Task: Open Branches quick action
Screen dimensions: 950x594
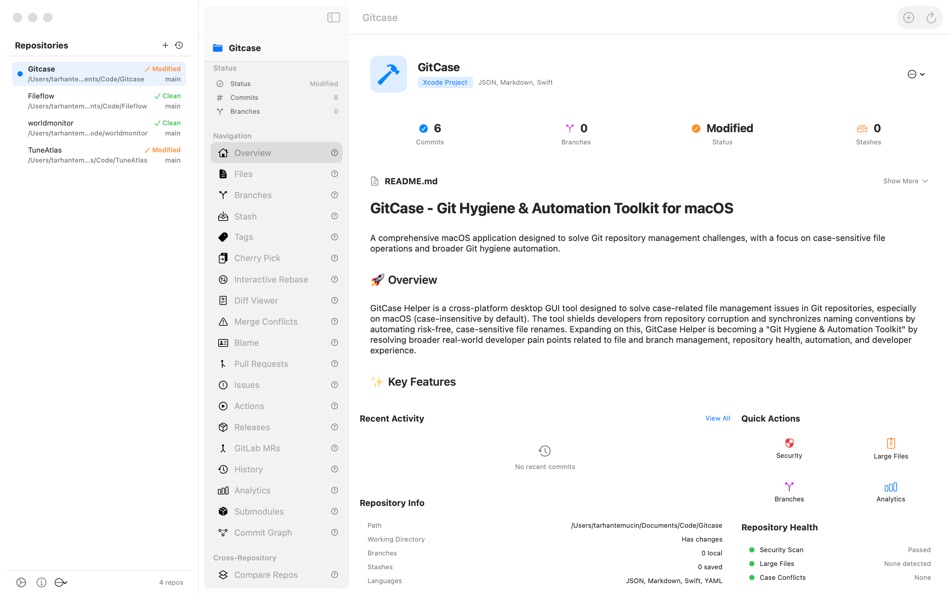Action: point(789,492)
